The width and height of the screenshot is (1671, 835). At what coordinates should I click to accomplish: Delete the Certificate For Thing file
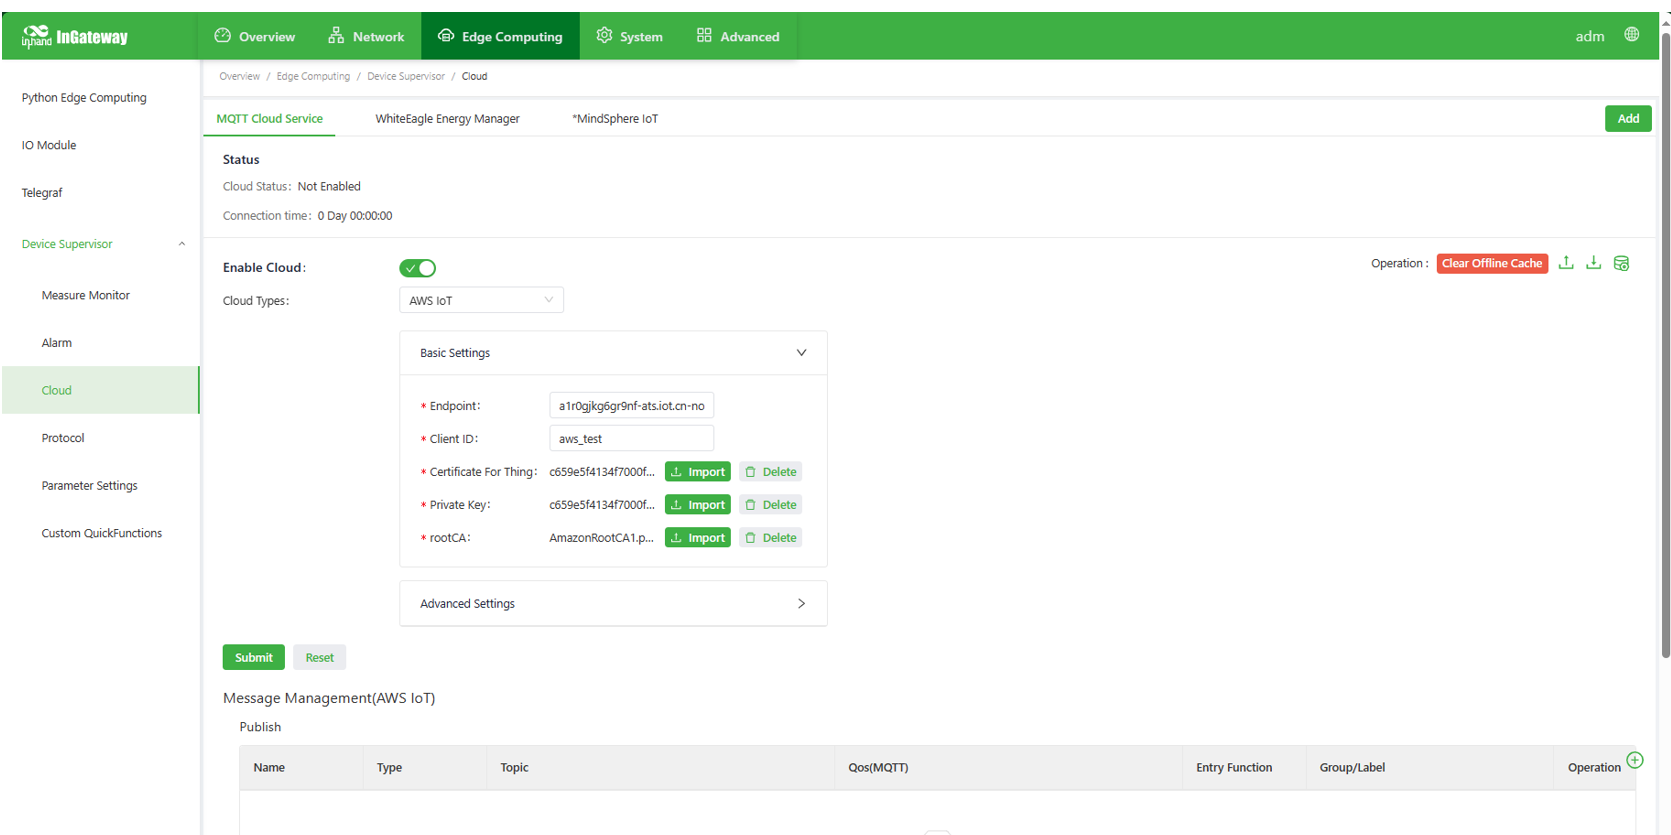[x=770, y=472]
